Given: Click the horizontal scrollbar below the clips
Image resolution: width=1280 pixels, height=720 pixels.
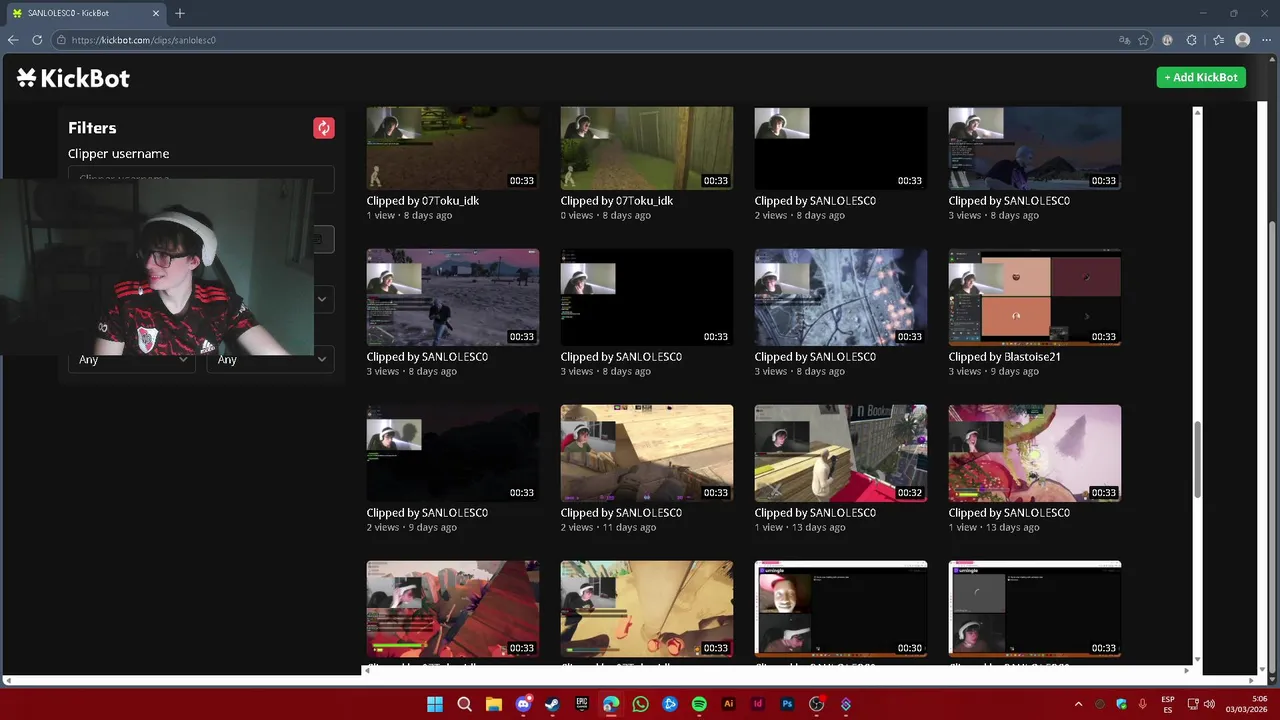Looking at the screenshot, I should pyautogui.click(x=777, y=670).
